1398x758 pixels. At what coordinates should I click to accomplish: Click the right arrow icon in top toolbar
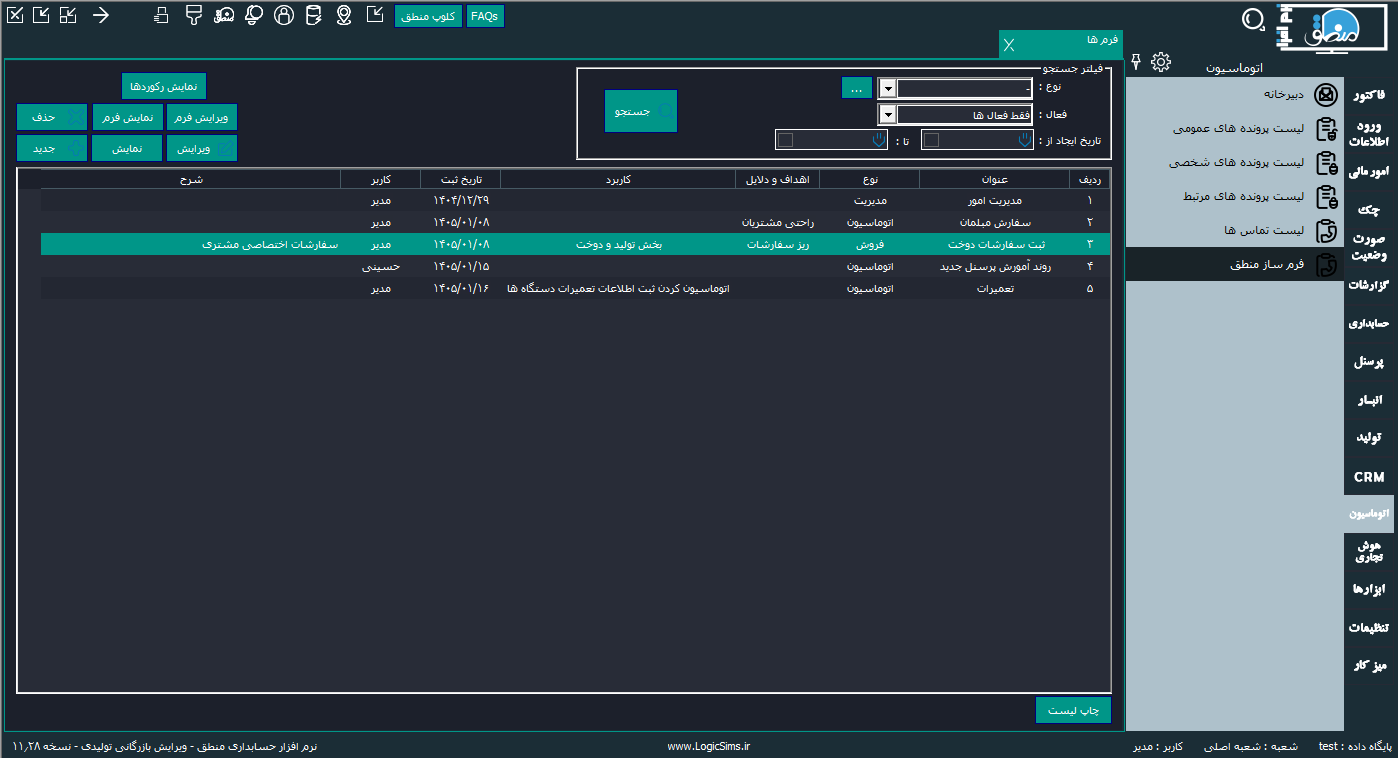pyautogui.click(x=100, y=15)
